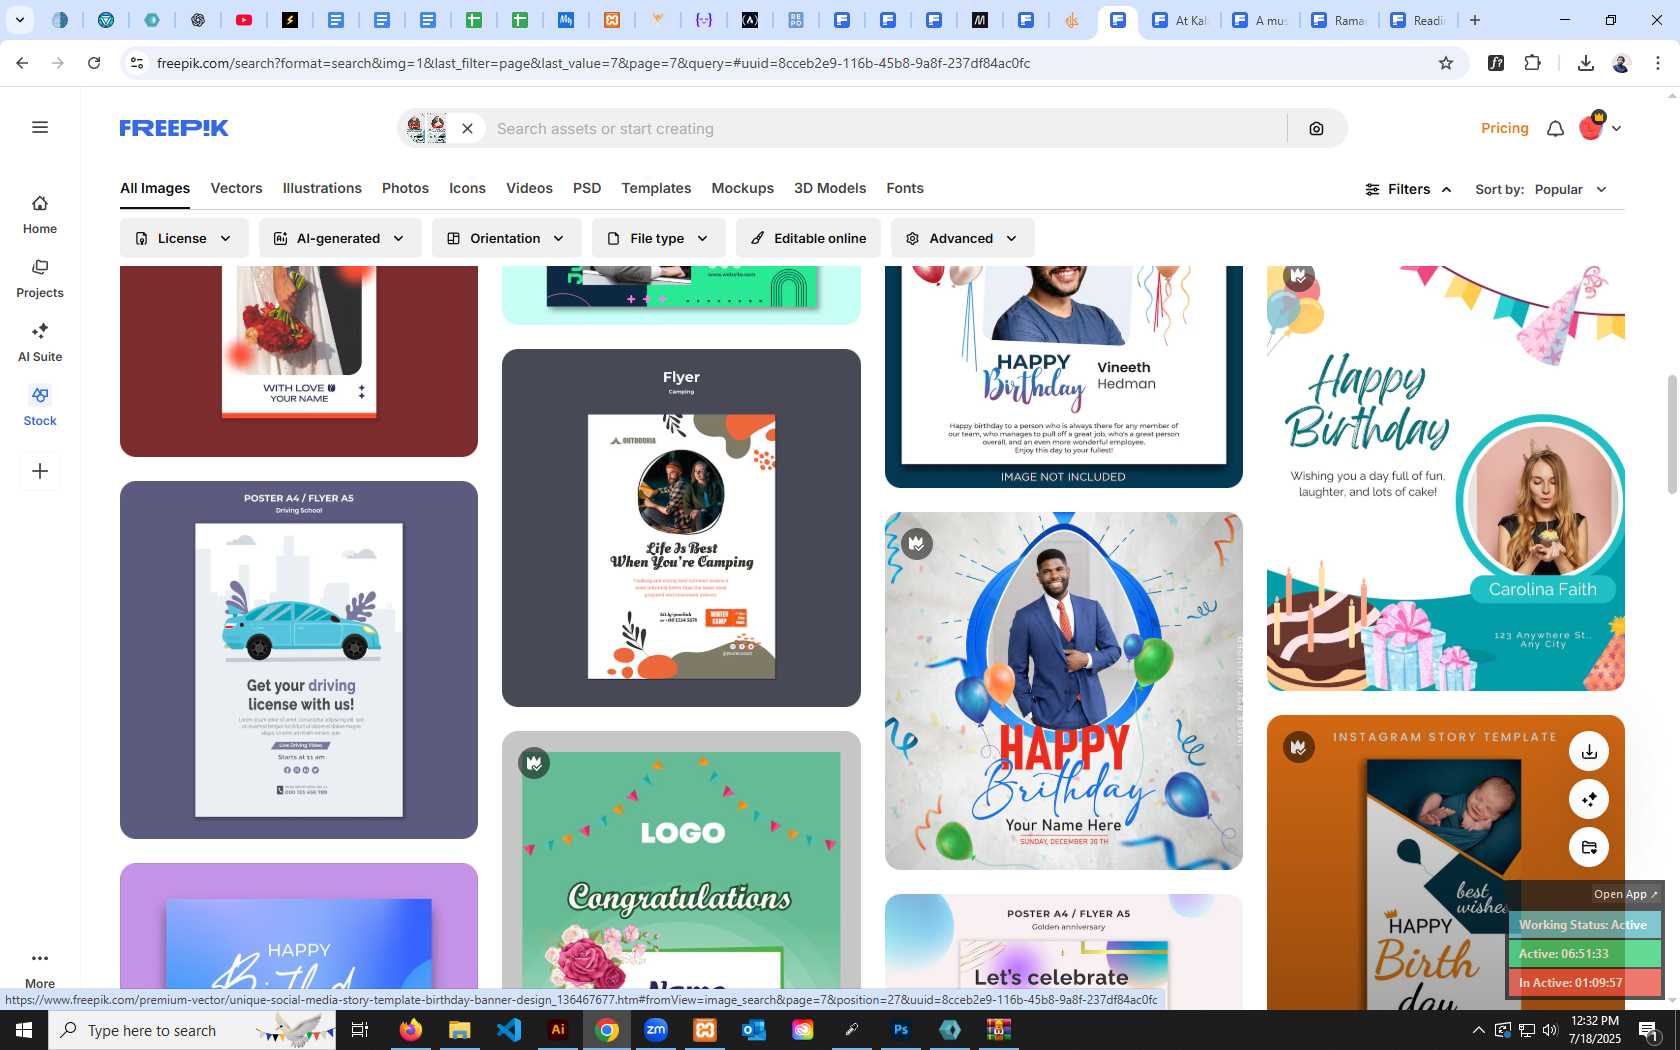Screen dimensions: 1680x1050
Task: Toggle the Filters panel
Action: point(1408,189)
